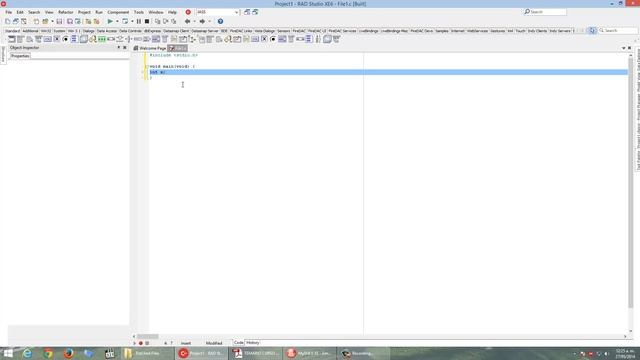
Task: Open the File menu
Action: (x=9, y=12)
